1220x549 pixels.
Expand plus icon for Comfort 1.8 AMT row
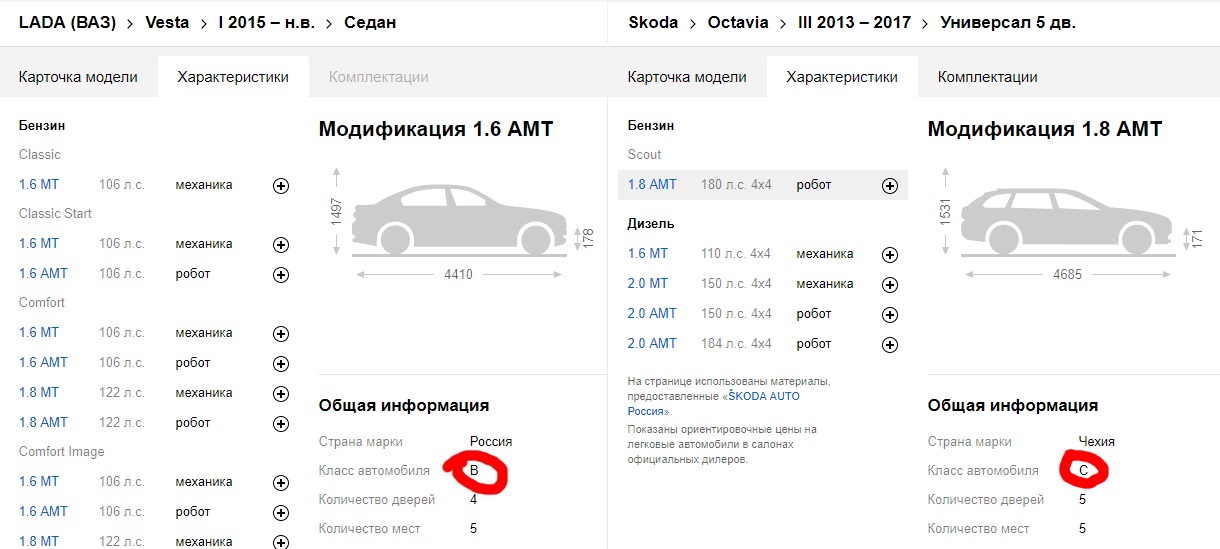click(281, 424)
